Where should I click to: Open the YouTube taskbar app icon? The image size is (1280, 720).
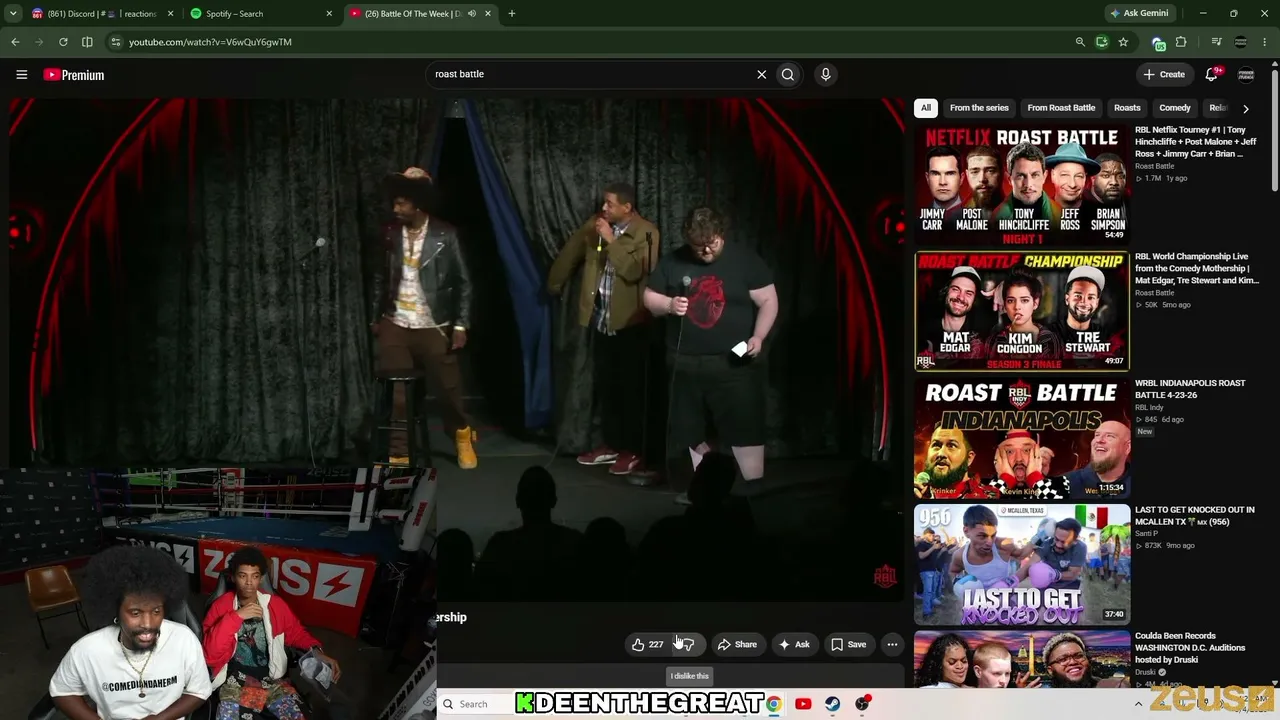803,704
